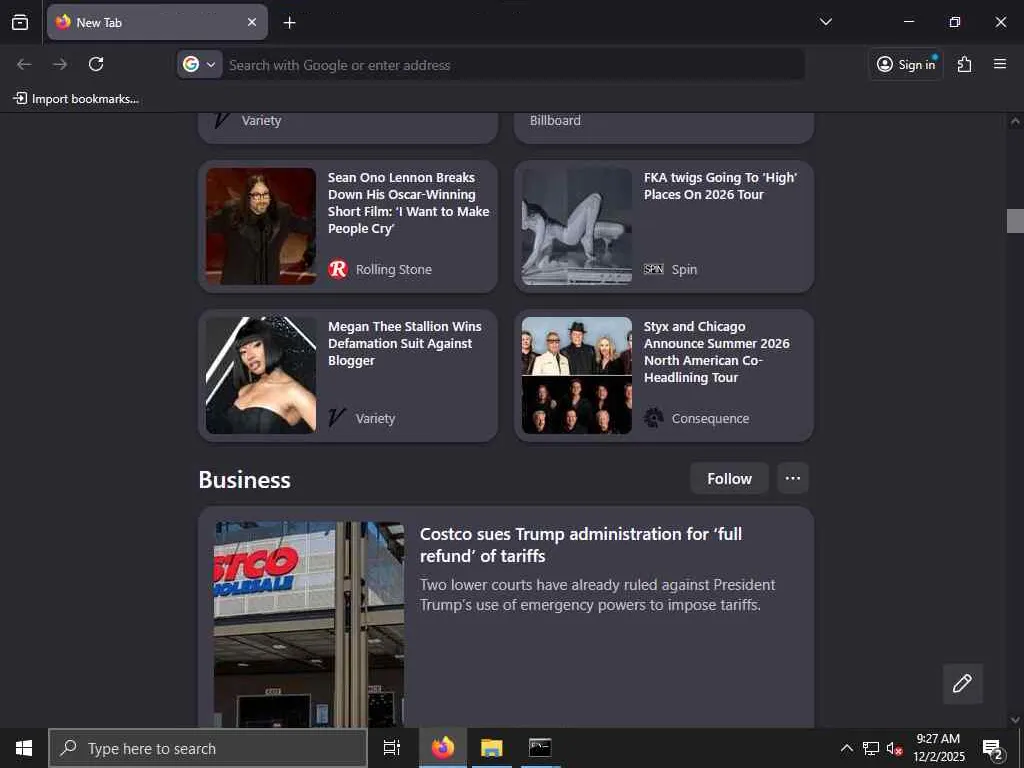Click the scrollbar down arrow
The width and height of the screenshot is (1024, 768).
[x=1015, y=720]
